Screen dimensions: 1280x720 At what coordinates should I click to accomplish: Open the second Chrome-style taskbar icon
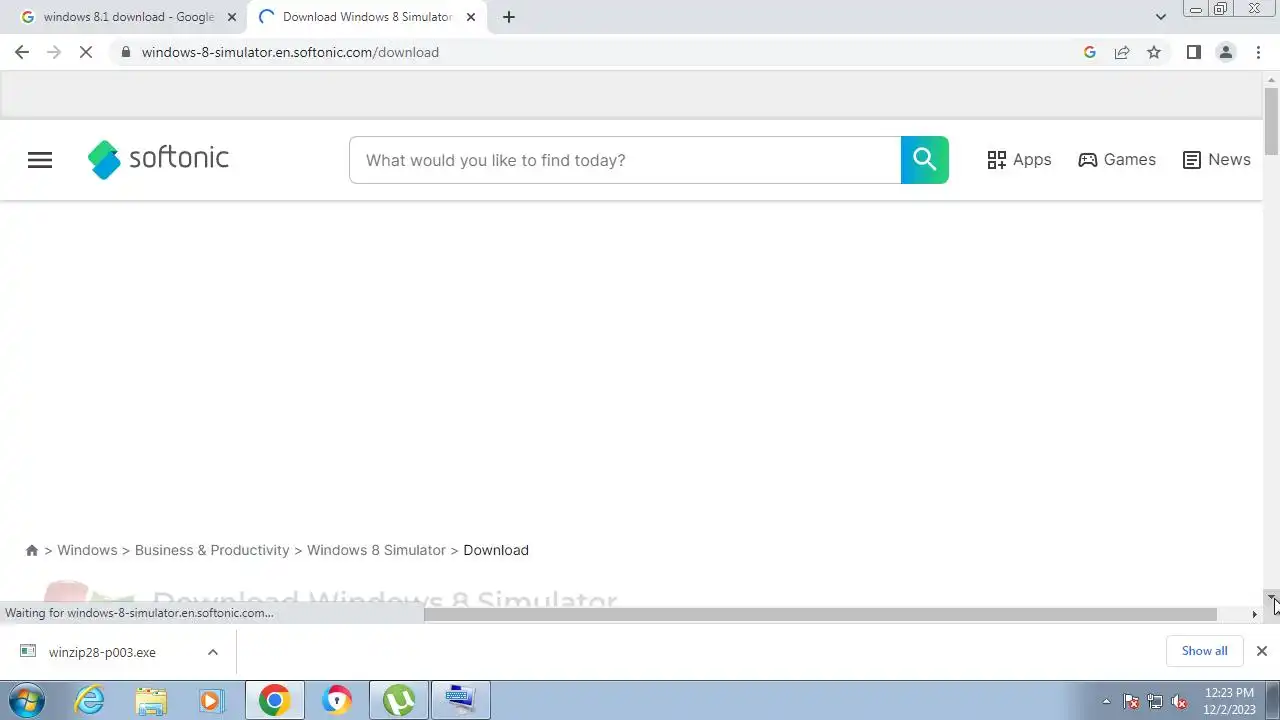pos(337,700)
